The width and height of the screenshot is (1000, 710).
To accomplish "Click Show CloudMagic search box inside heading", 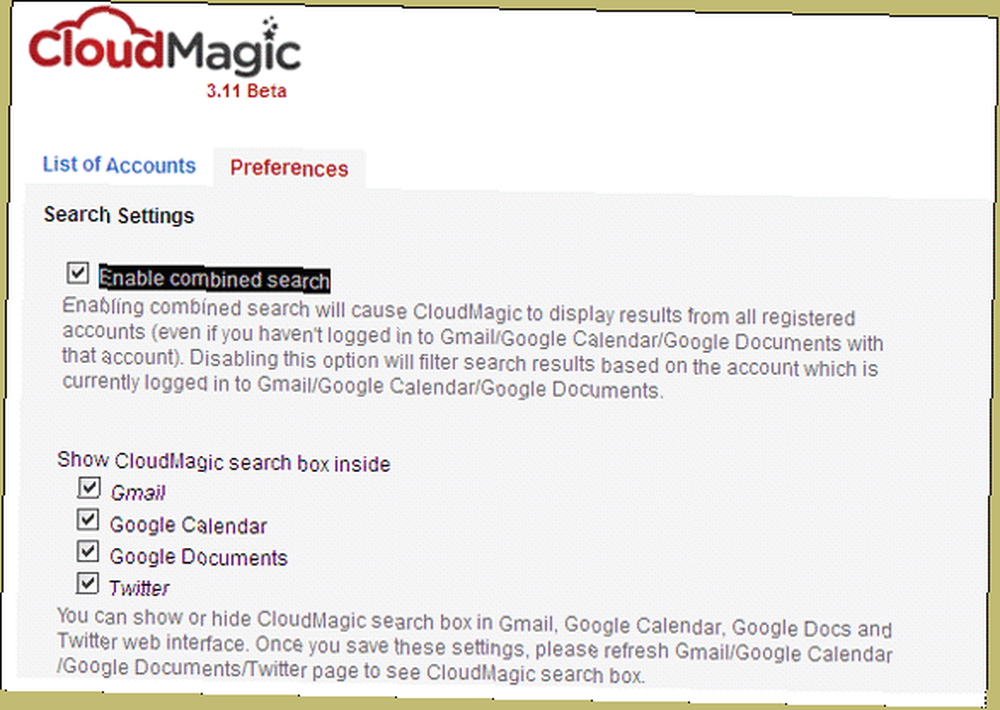I will pos(224,461).
